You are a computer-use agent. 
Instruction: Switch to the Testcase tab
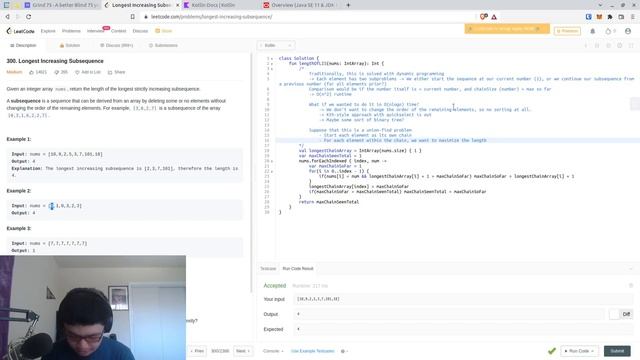click(268, 269)
